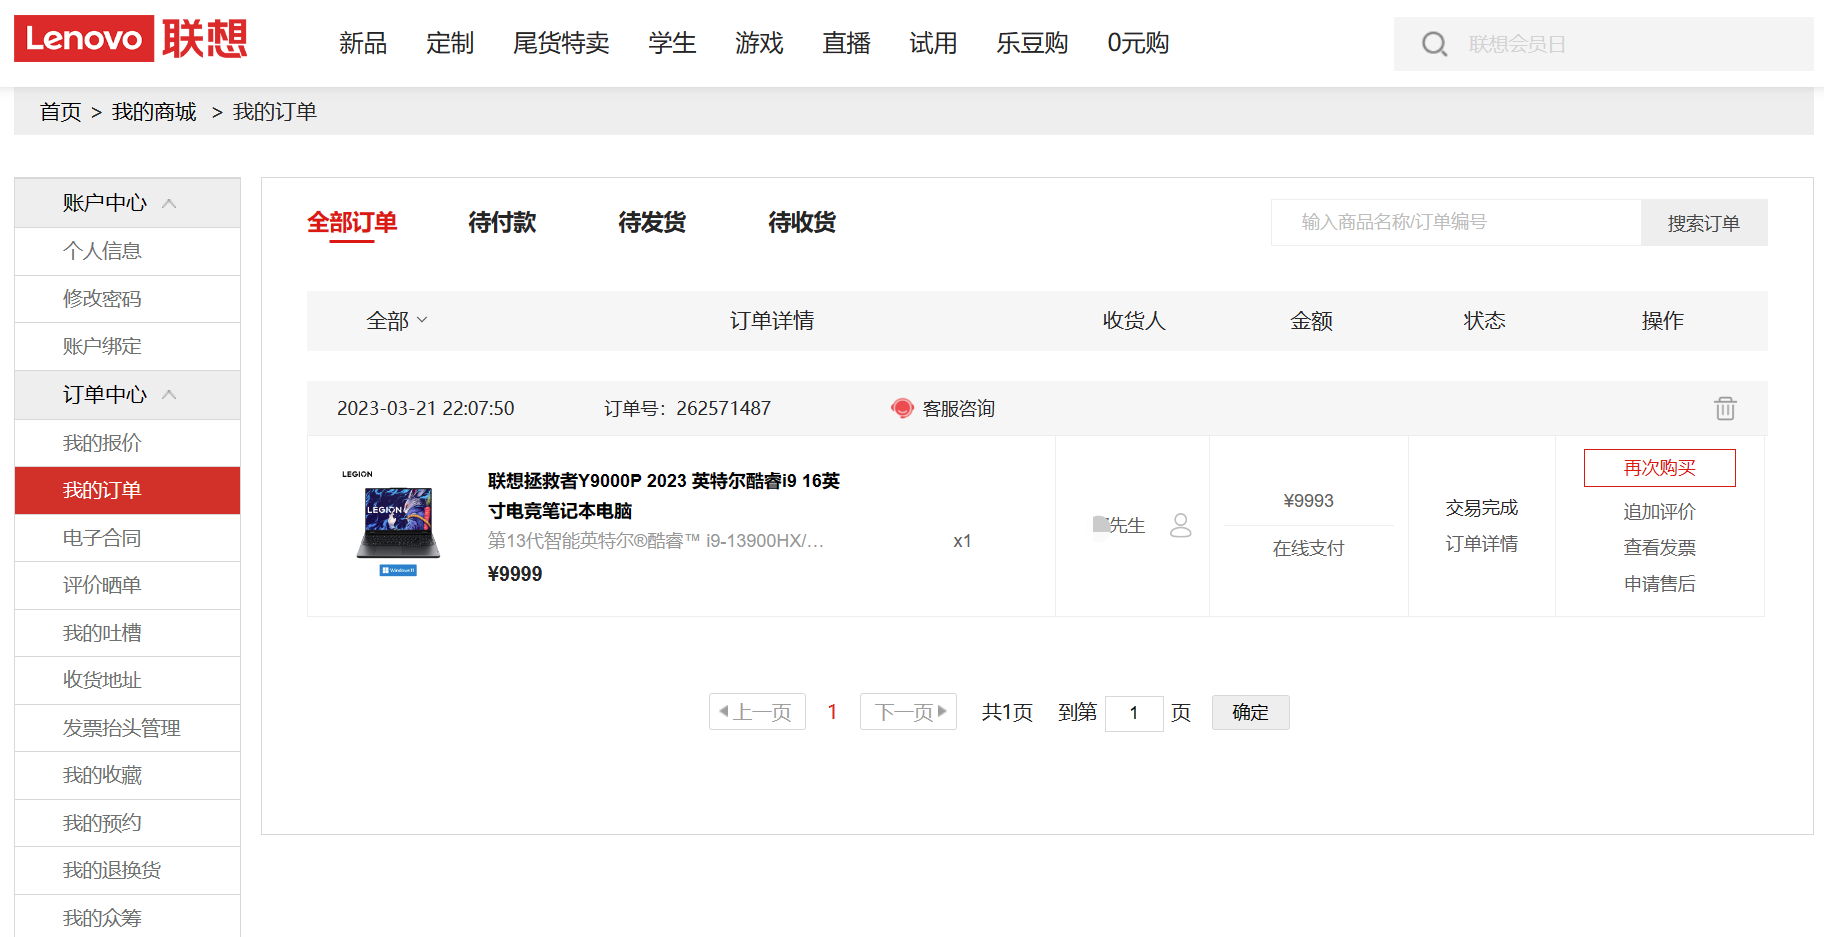This screenshot has height=937, width=1824.
Task: Click 申请售后 link
Action: pyautogui.click(x=1660, y=584)
